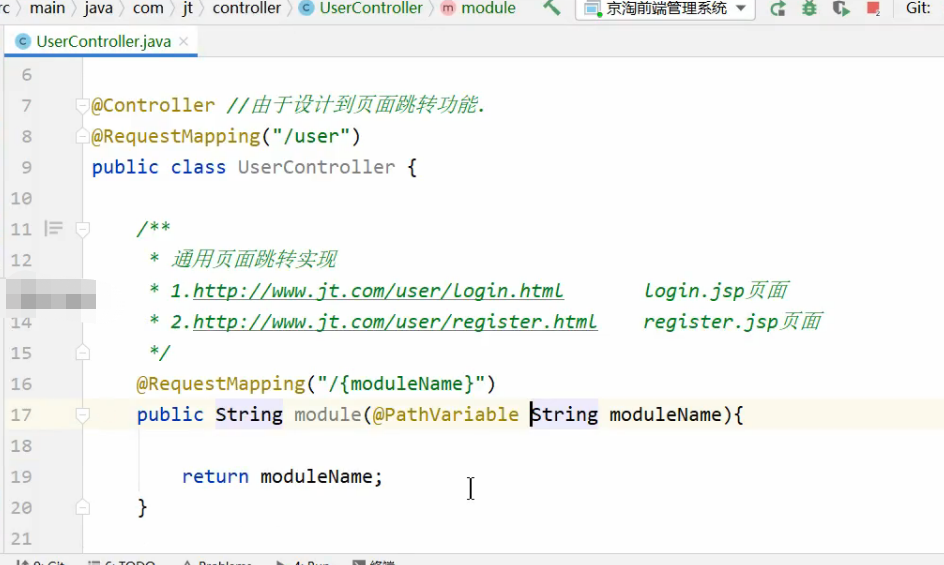Click fold end marker at line 15
The width and height of the screenshot is (944, 565).
click(x=82, y=352)
